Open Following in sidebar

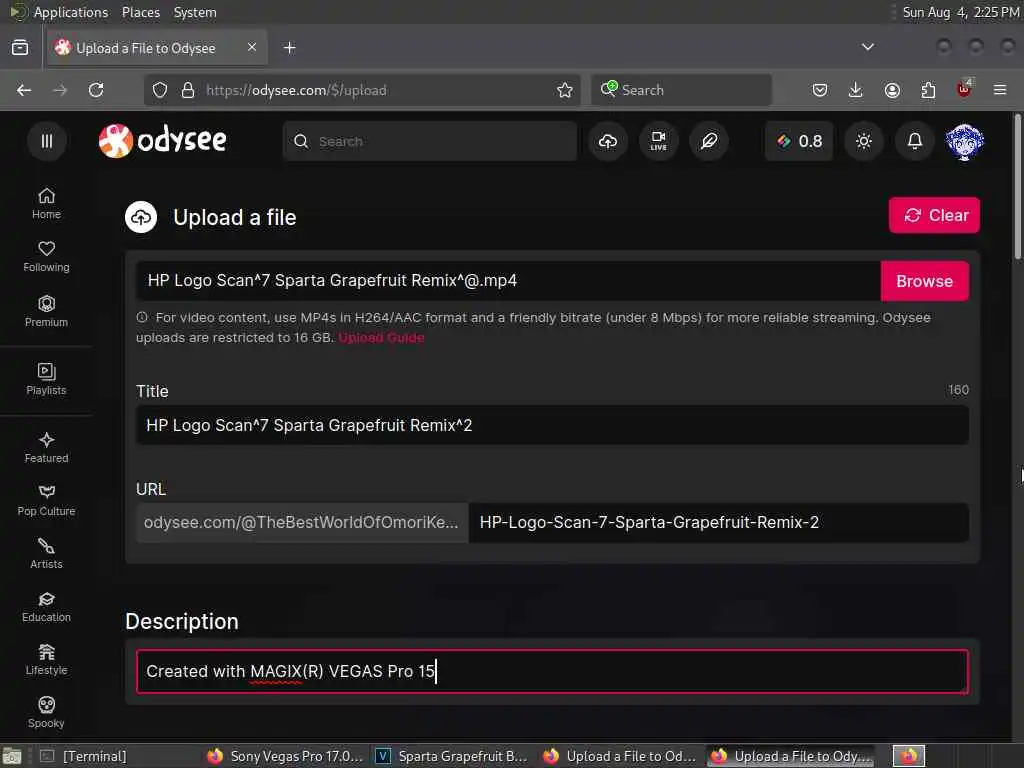[46, 257]
